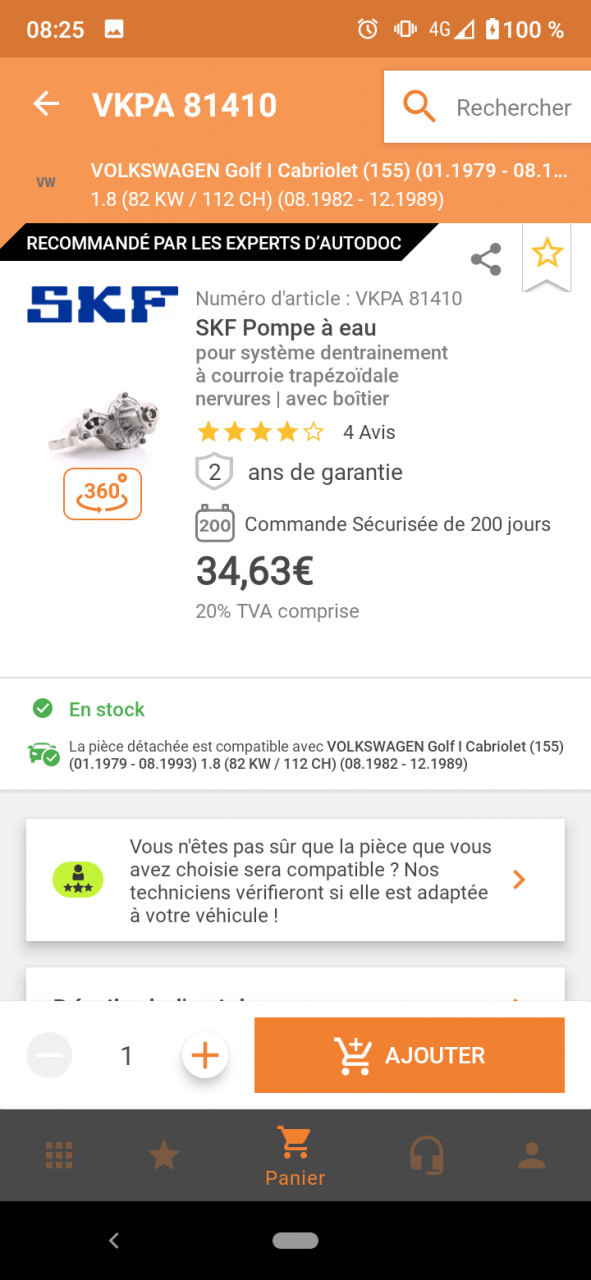Tap the Android back navigation arrow
Image resolution: width=591 pixels, height=1280 pixels.
pos(114,1241)
